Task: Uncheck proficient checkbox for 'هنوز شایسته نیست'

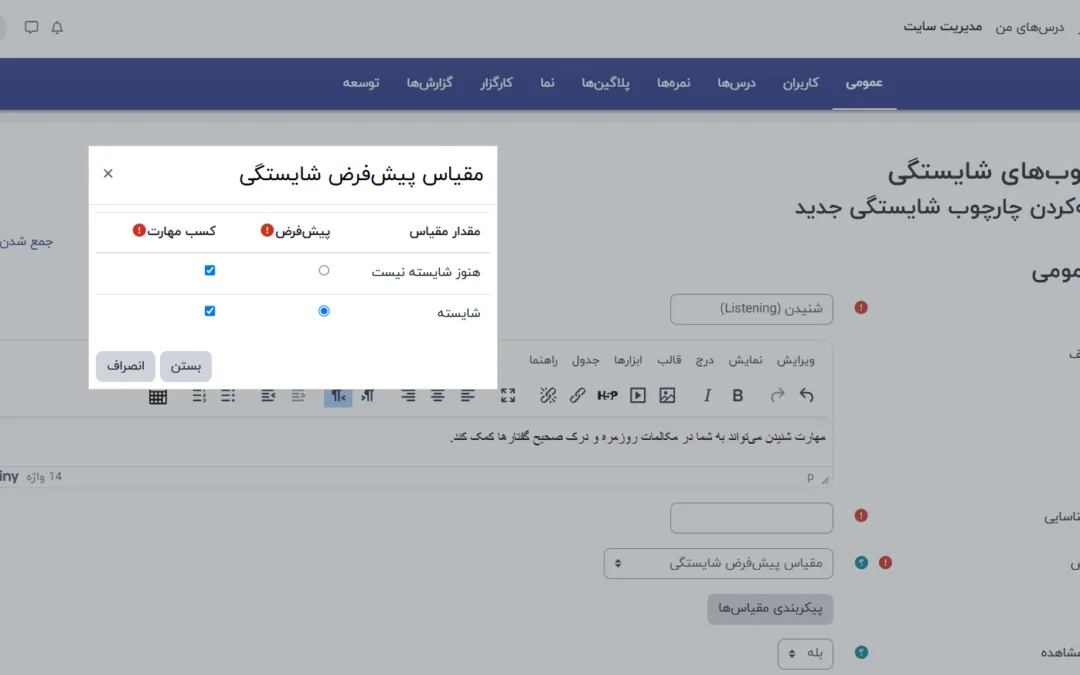Action: click(210, 271)
